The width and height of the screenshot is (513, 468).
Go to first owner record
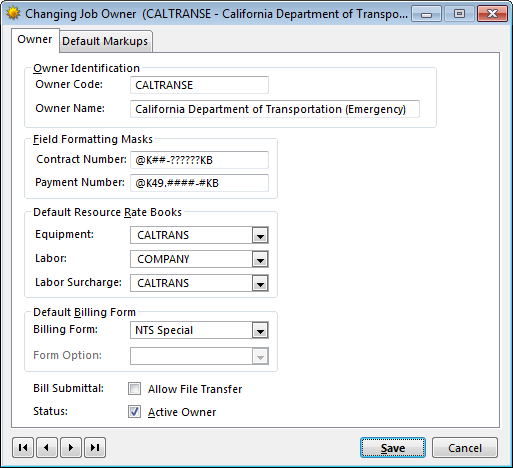tap(23, 447)
